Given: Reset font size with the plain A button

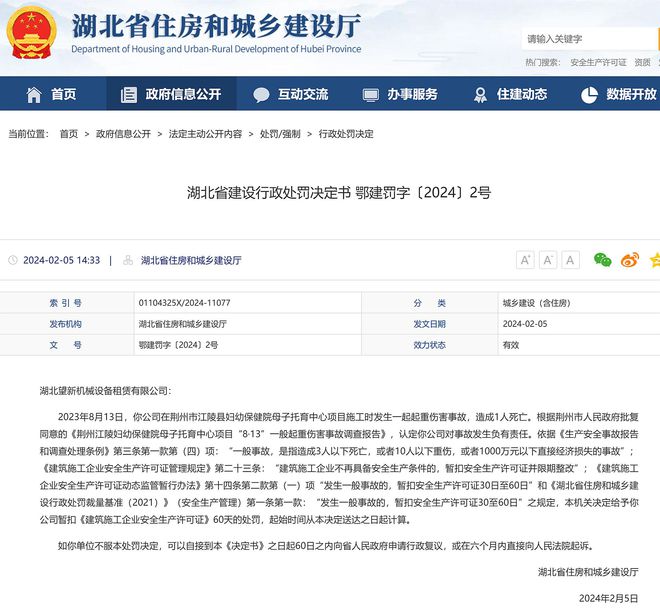Looking at the screenshot, I should 570,260.
